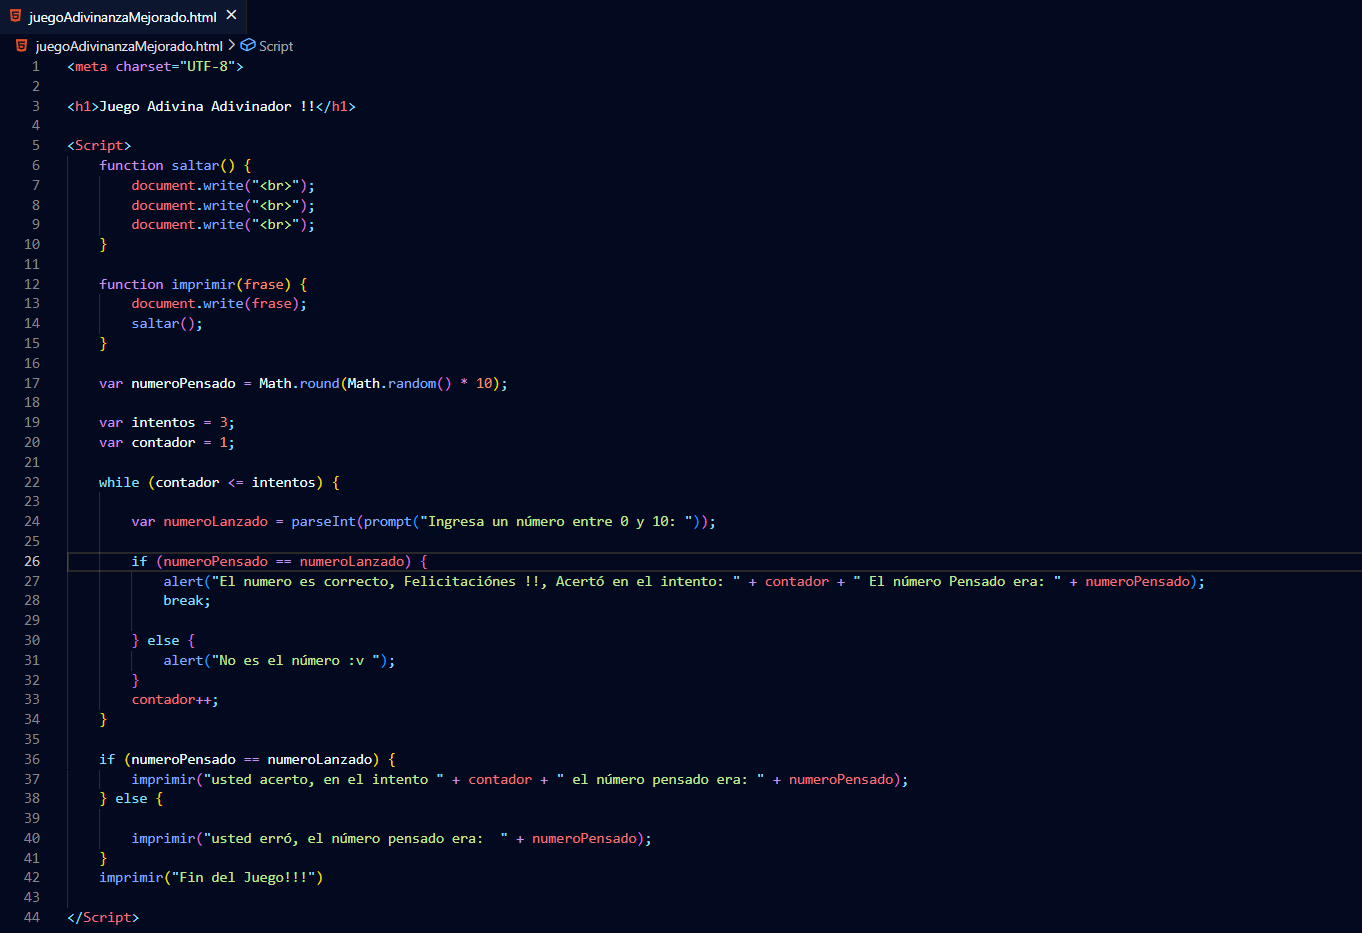1362x933 pixels.
Task: Click the imprimir 'Fin del Juego!!!' line
Action: 211,877
